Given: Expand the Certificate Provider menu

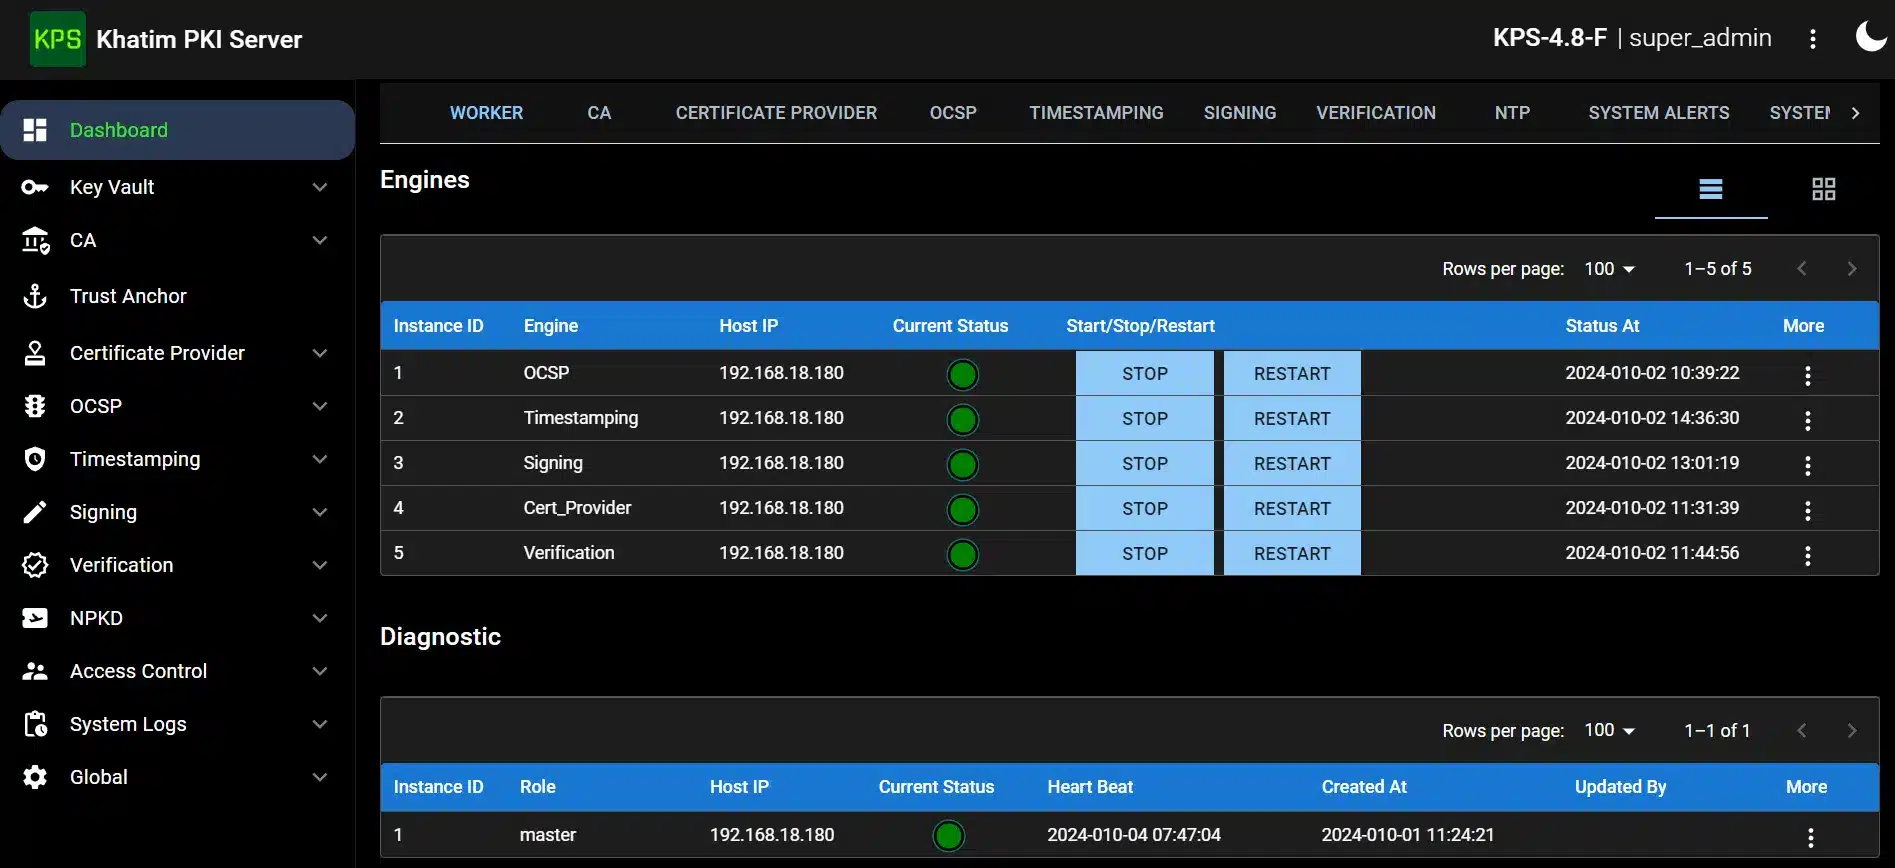Looking at the screenshot, I should (320, 353).
